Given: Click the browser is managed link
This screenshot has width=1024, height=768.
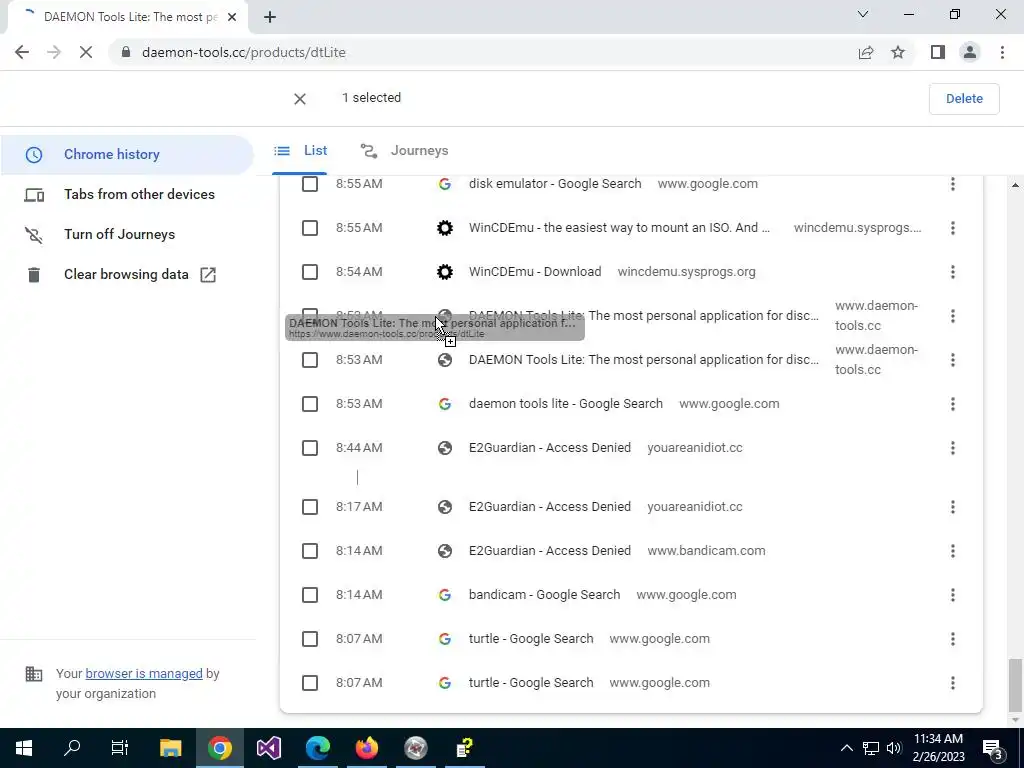Looking at the screenshot, I should [144, 674].
